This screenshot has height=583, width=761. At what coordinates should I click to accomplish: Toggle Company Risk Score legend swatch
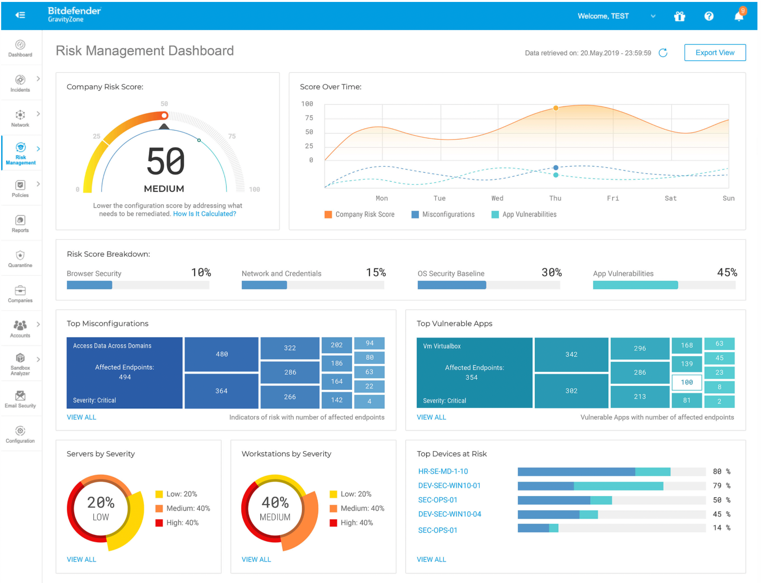[x=328, y=214]
